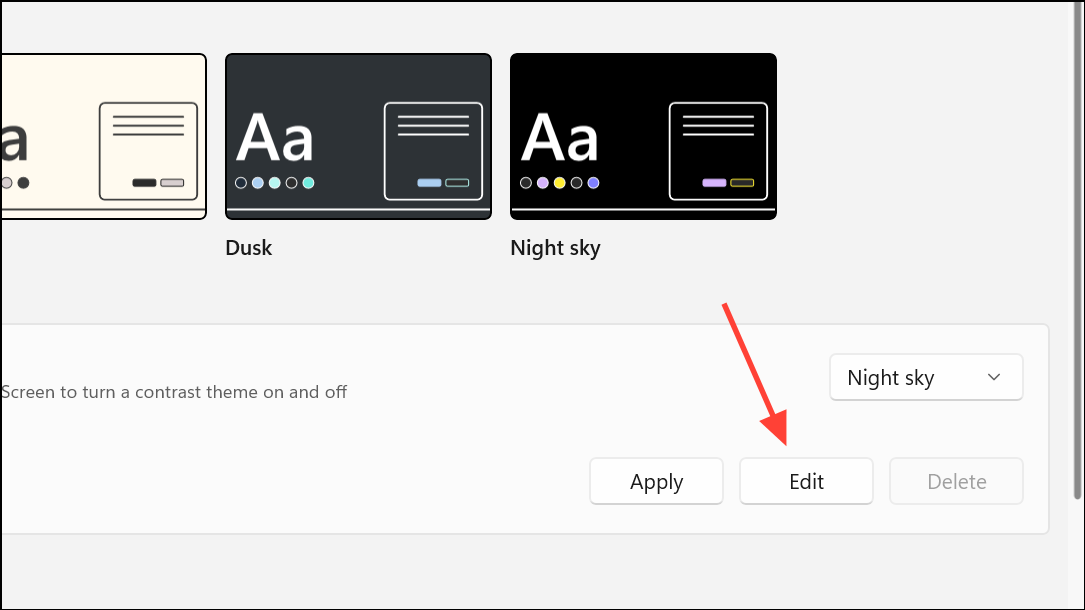This screenshot has width=1085, height=610.
Task: Click the yellow color dot in Night sky preview
Action: tap(558, 183)
